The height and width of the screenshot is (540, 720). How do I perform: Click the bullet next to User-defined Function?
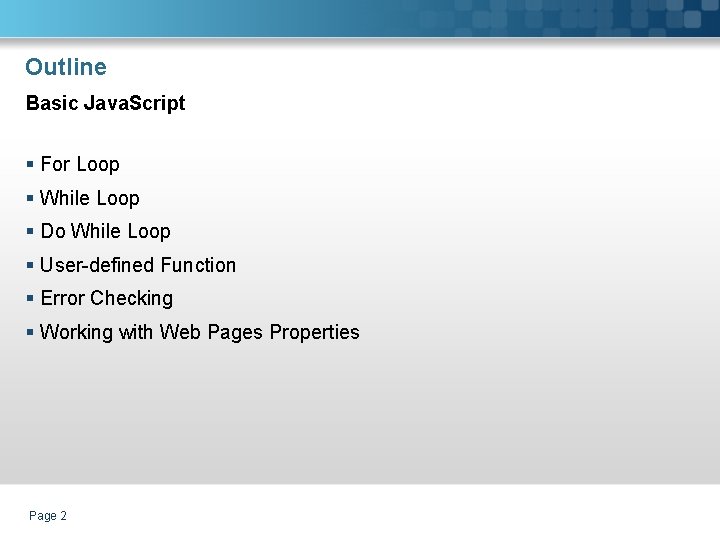(31, 265)
